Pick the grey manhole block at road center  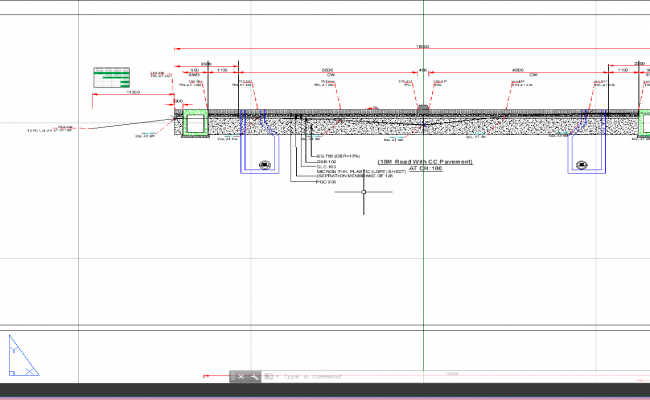click(423, 106)
